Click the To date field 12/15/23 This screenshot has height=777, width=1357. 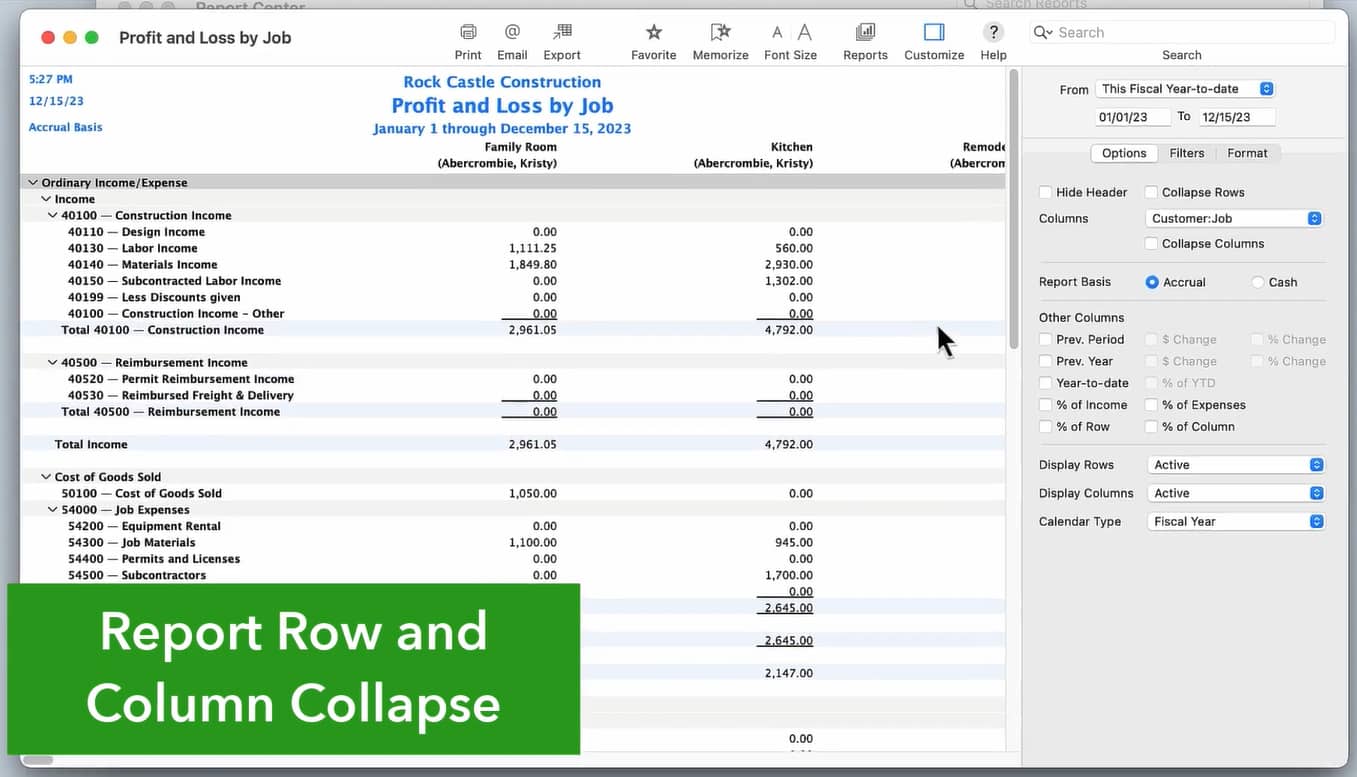[x=1238, y=117]
